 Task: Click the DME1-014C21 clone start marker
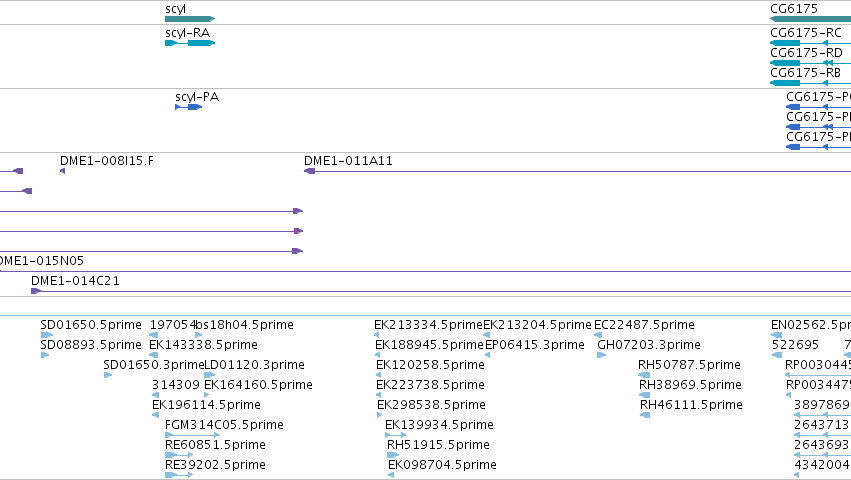pyautogui.click(x=36, y=291)
